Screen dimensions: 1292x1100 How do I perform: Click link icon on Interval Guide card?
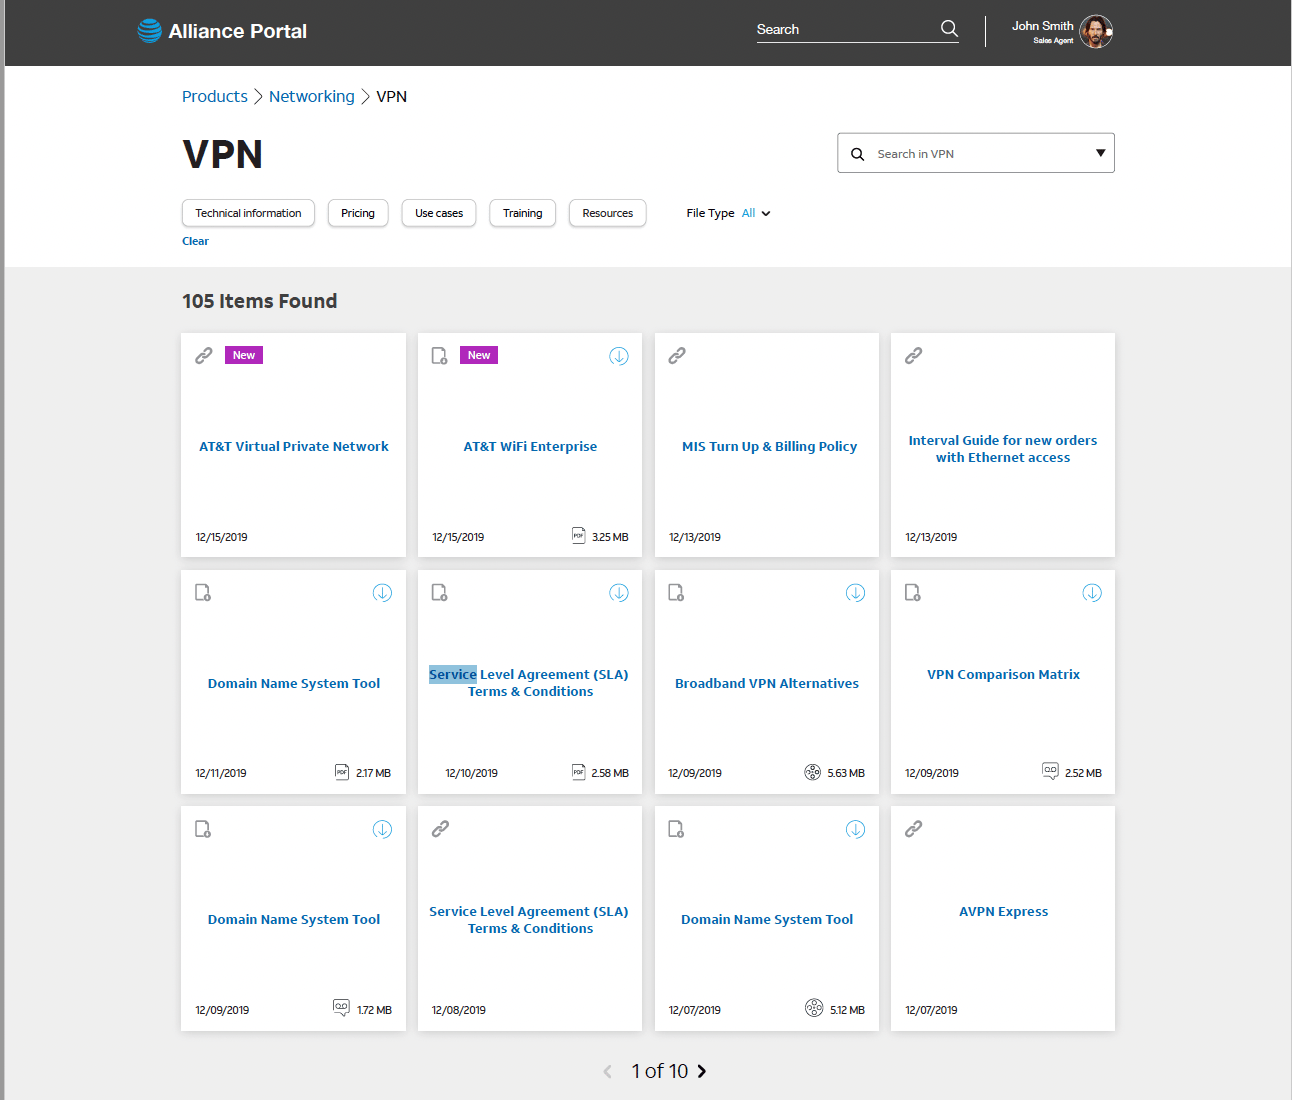[914, 355]
